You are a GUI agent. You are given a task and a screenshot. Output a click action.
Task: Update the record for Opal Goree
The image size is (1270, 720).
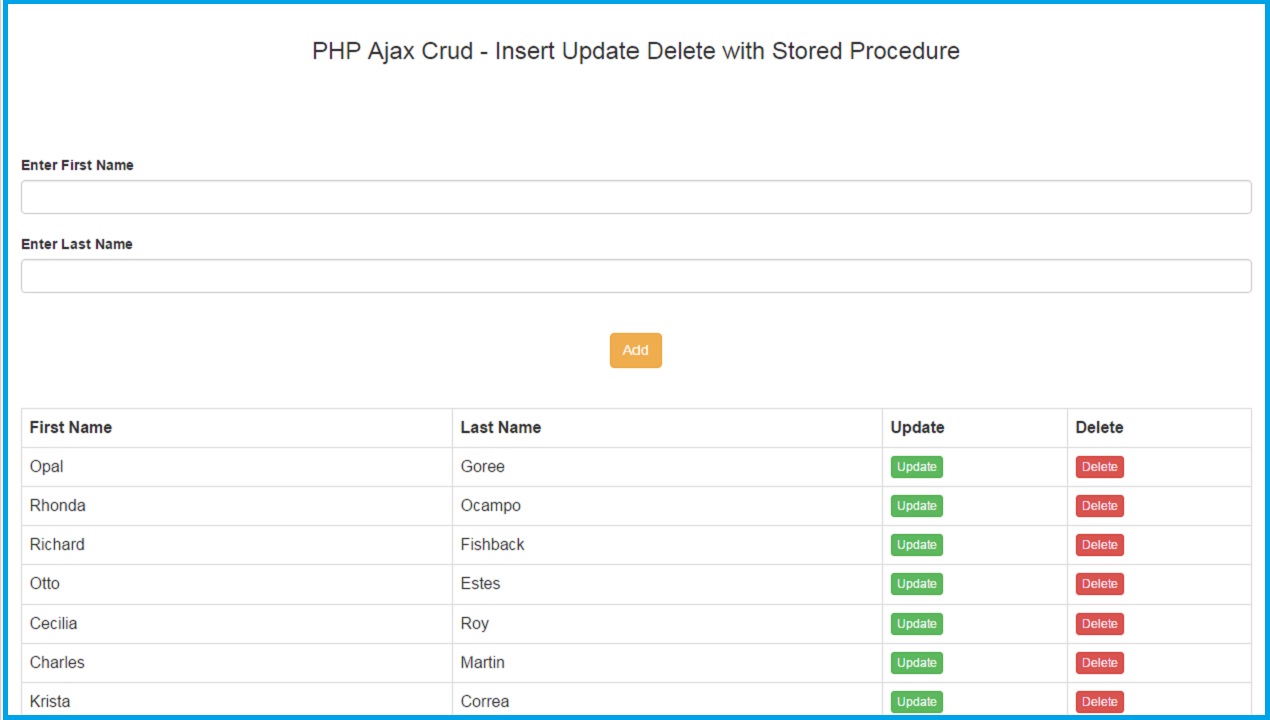916,466
